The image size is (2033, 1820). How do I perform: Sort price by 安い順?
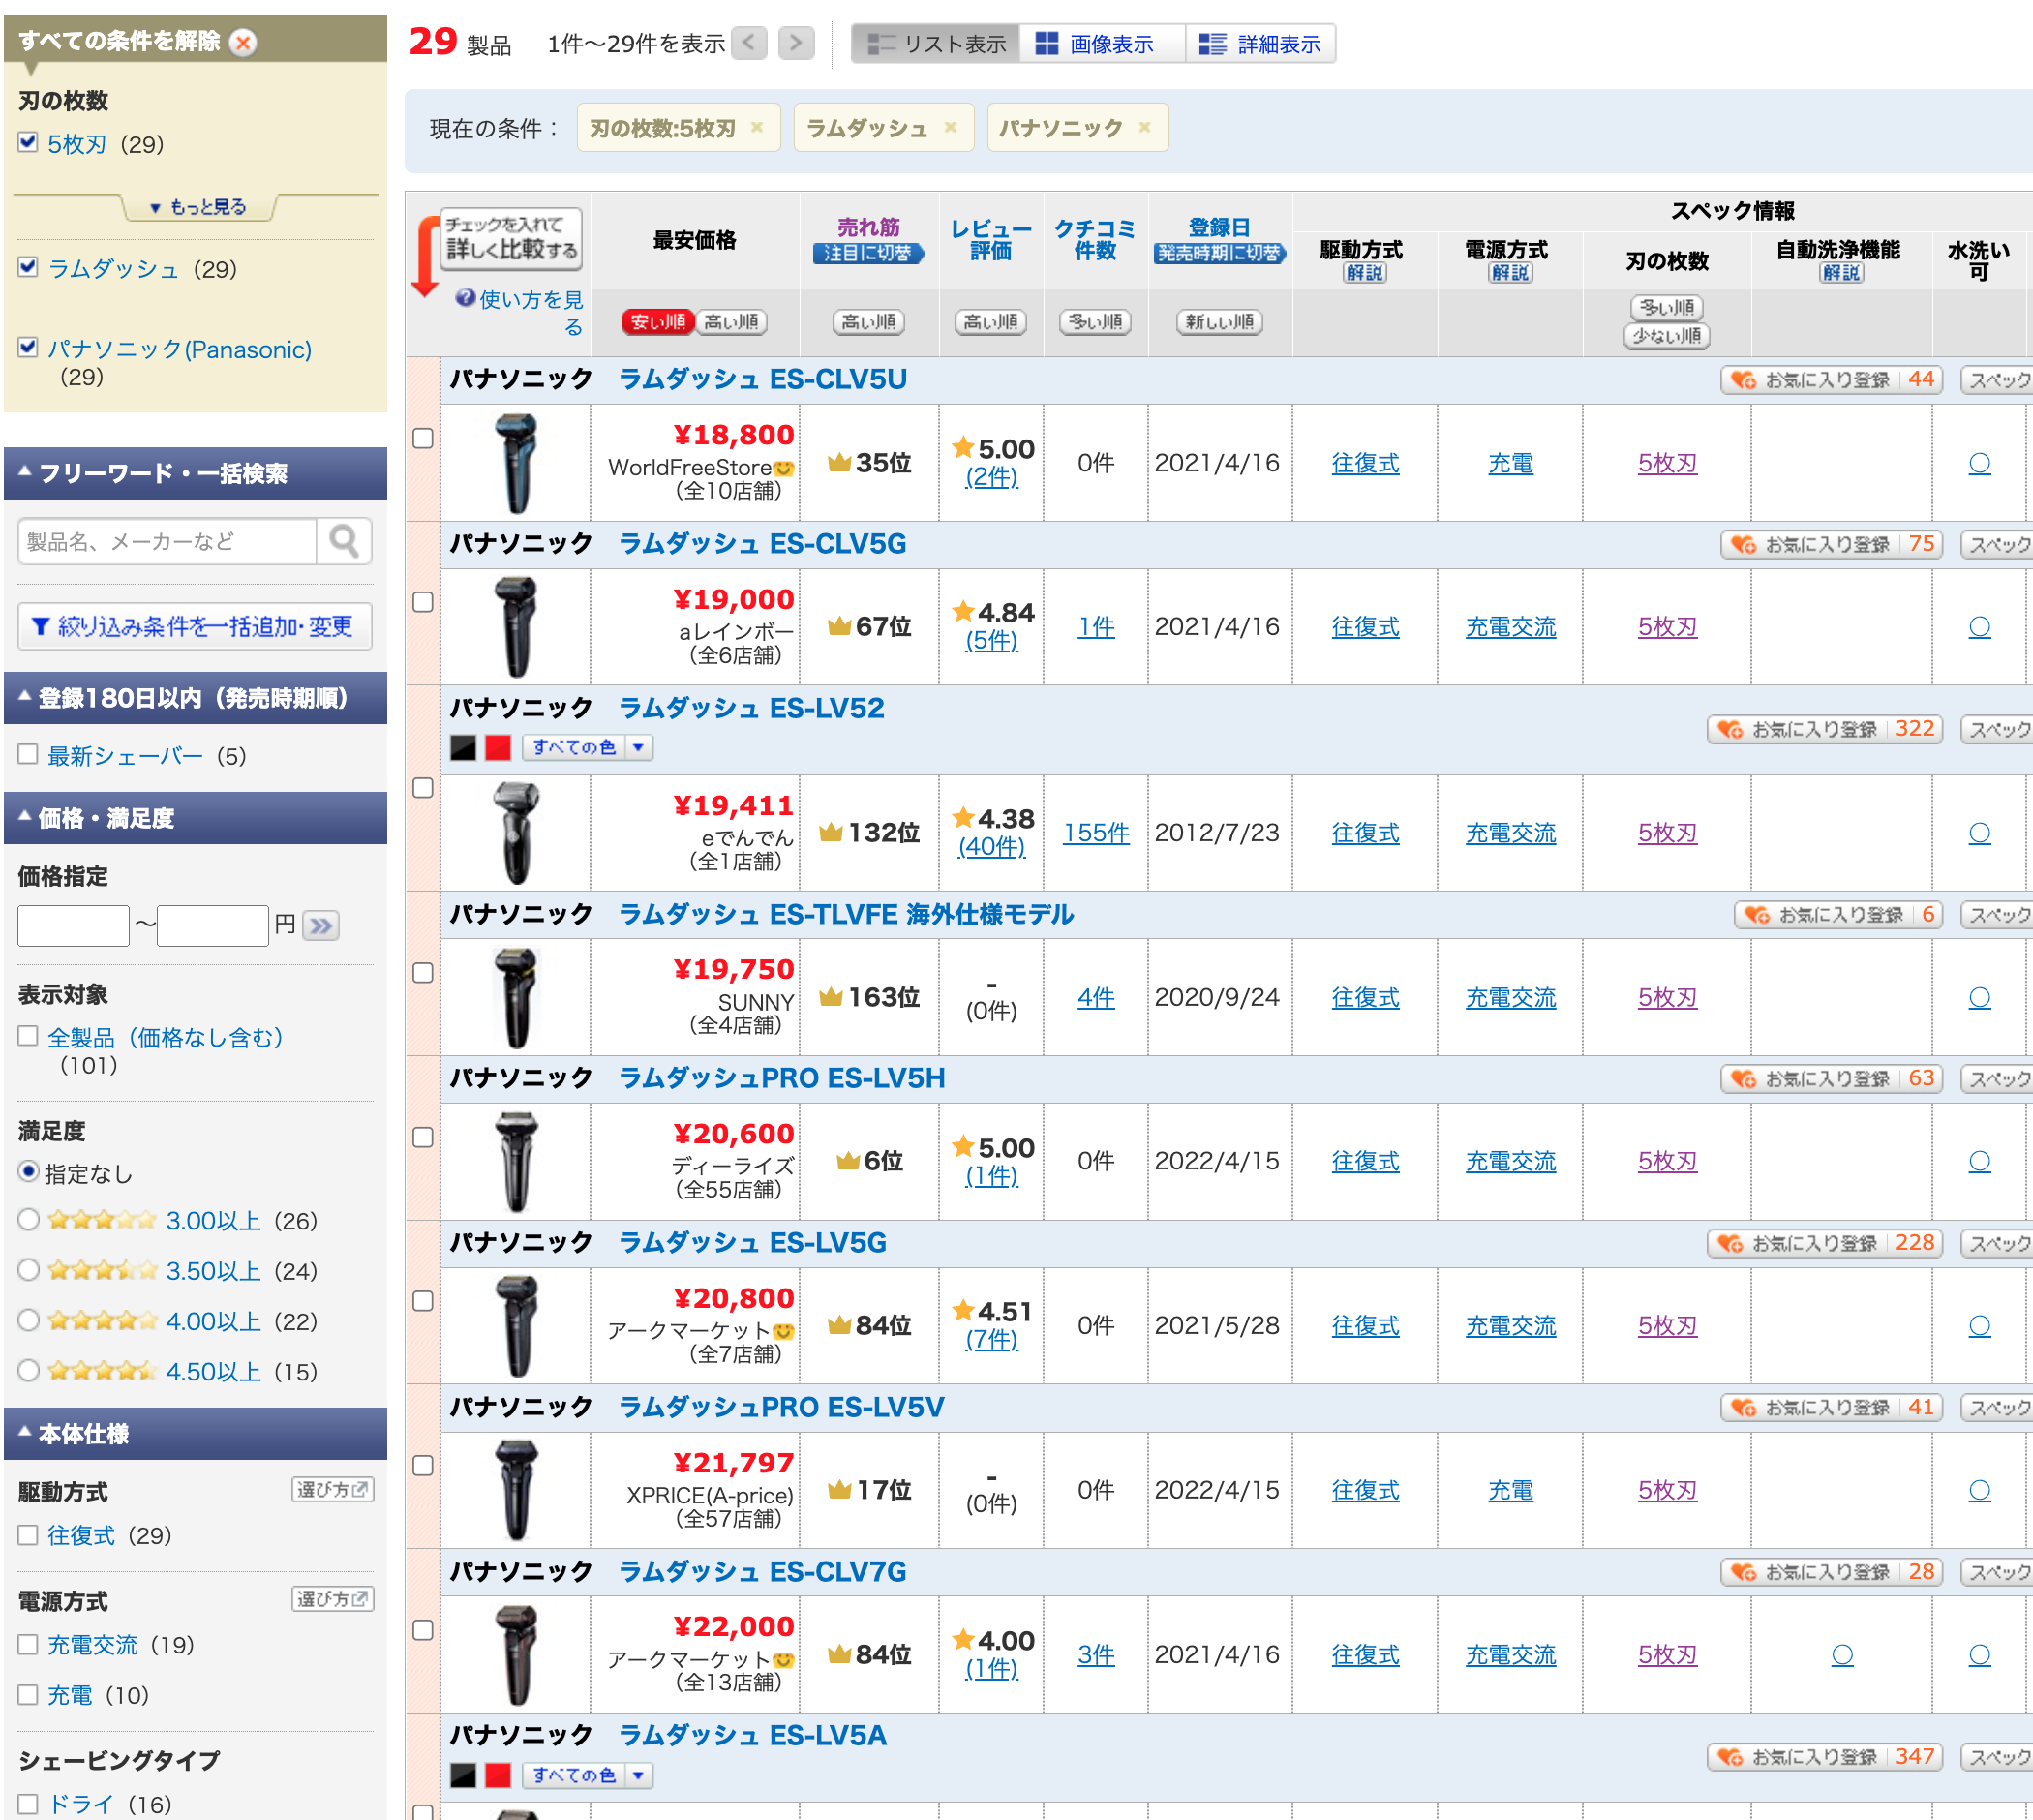(657, 321)
